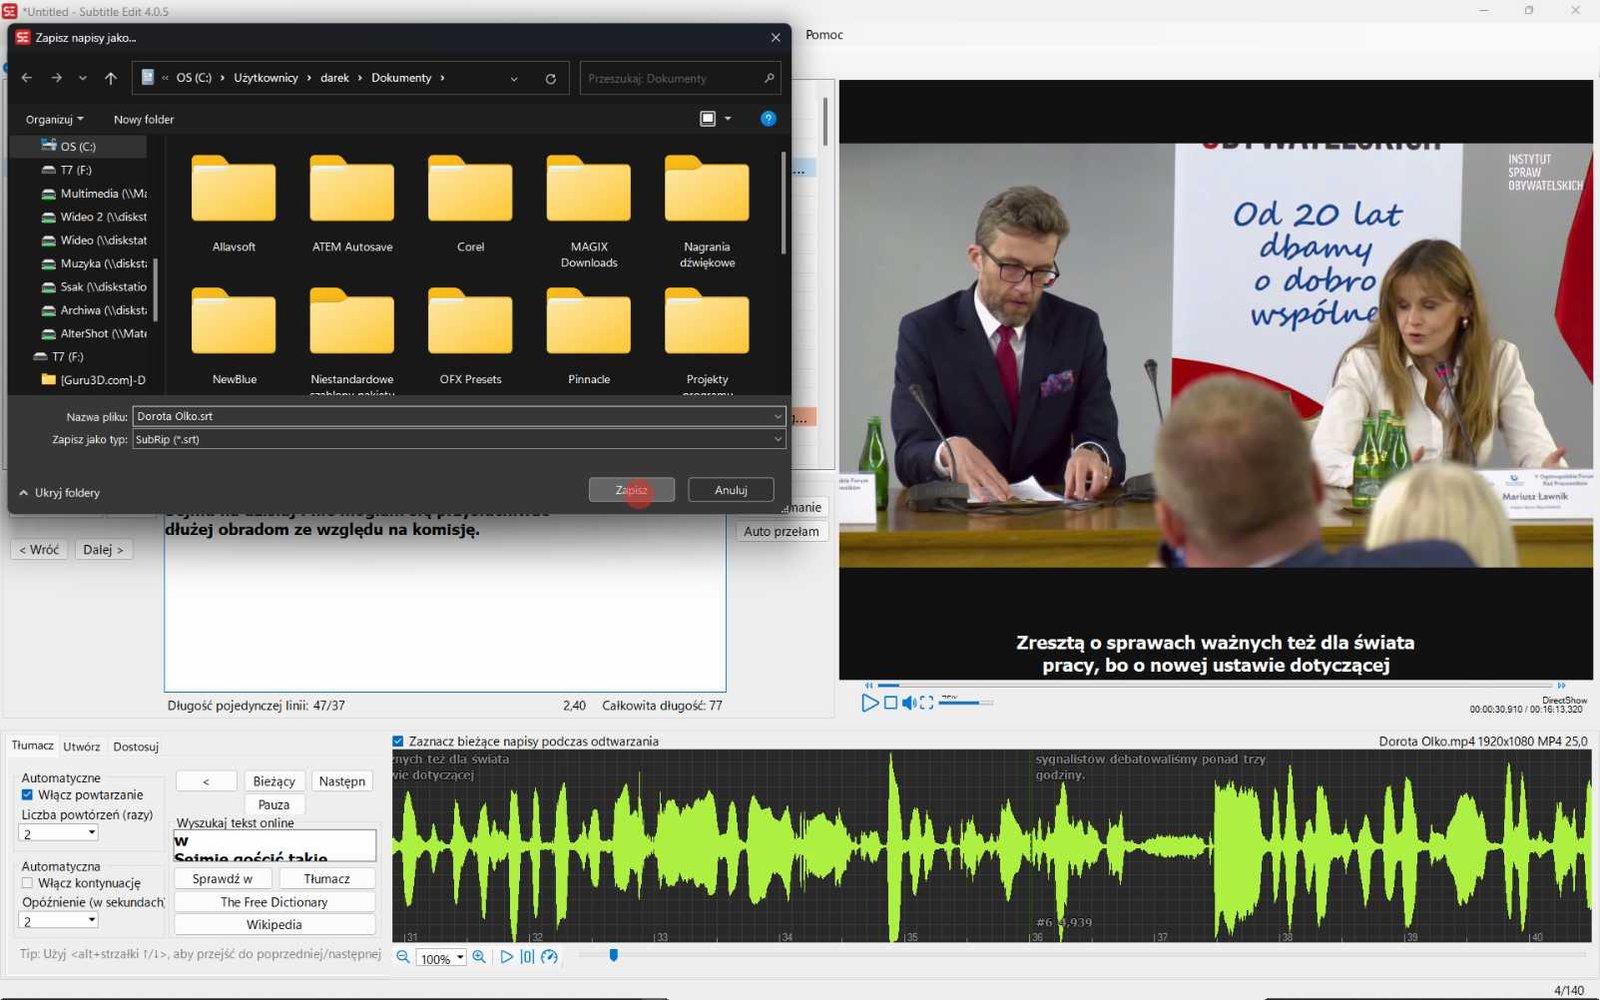Mute video sound with the speaker icon

coord(908,703)
